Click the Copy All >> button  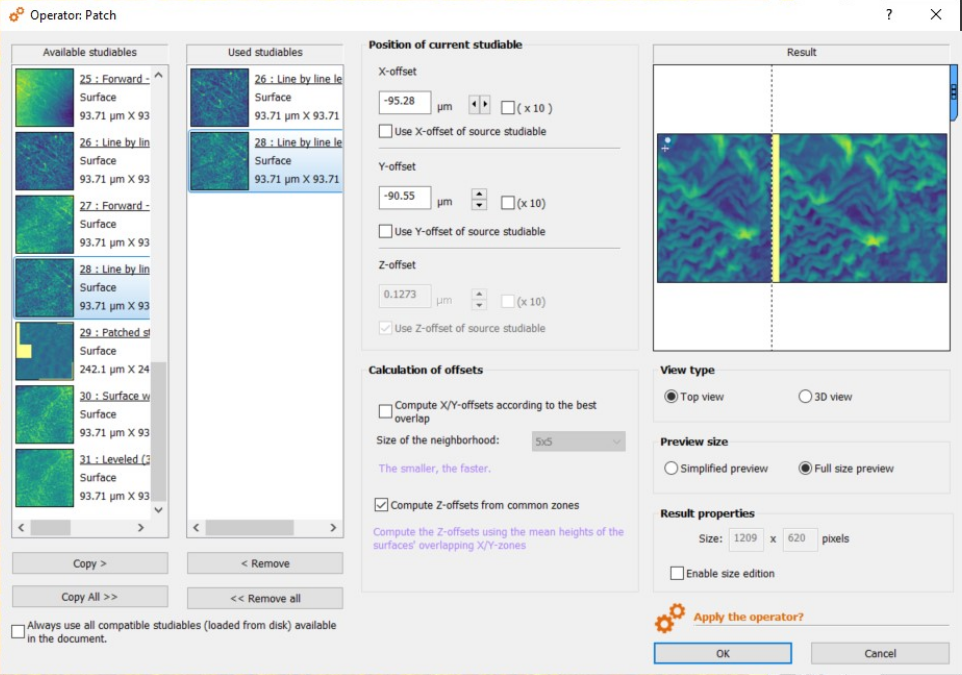(90, 596)
